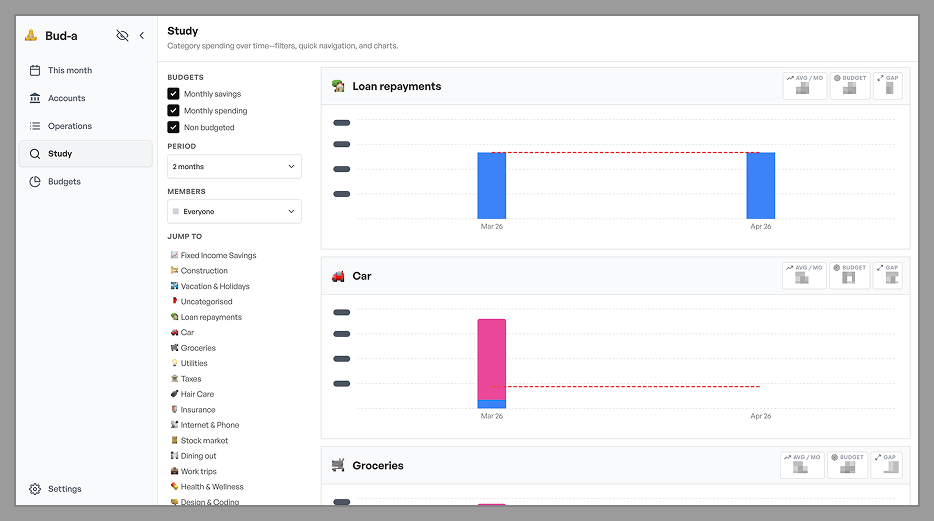Collapse the sidebar with the chevron
Viewport: 934px width, 521px height.
tap(142, 36)
